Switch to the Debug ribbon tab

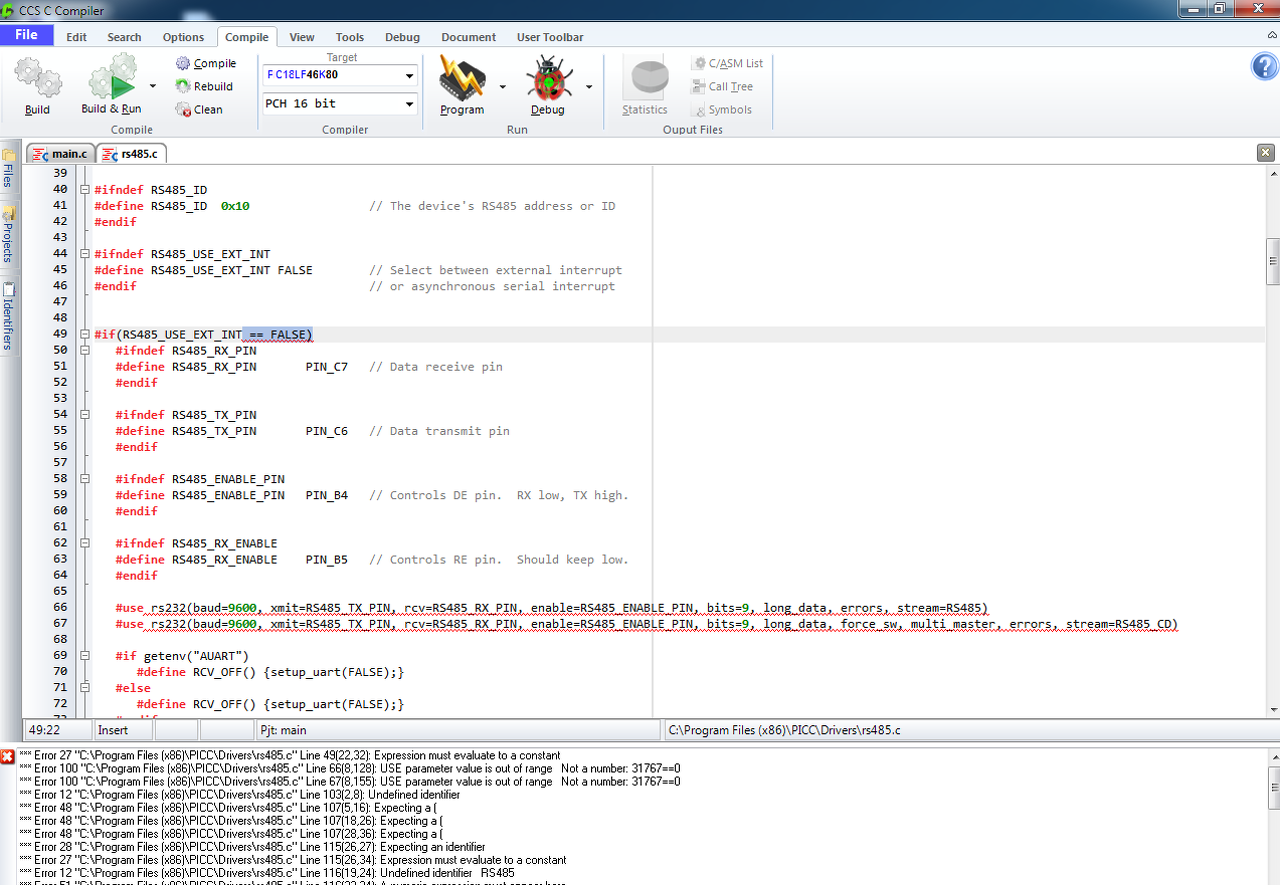[402, 37]
